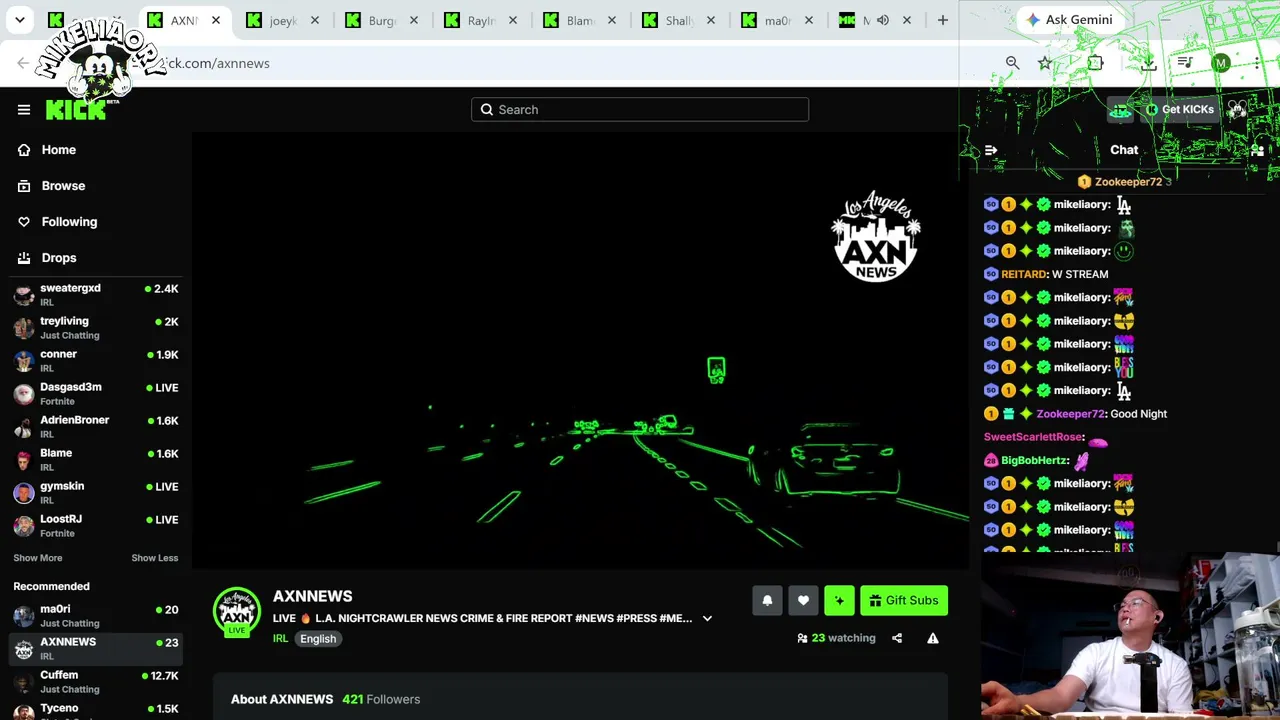Image resolution: width=1280 pixels, height=720 pixels.
Task: Click the pinned Zookeeper72 gifter badge atop chat
Action: [1124, 182]
